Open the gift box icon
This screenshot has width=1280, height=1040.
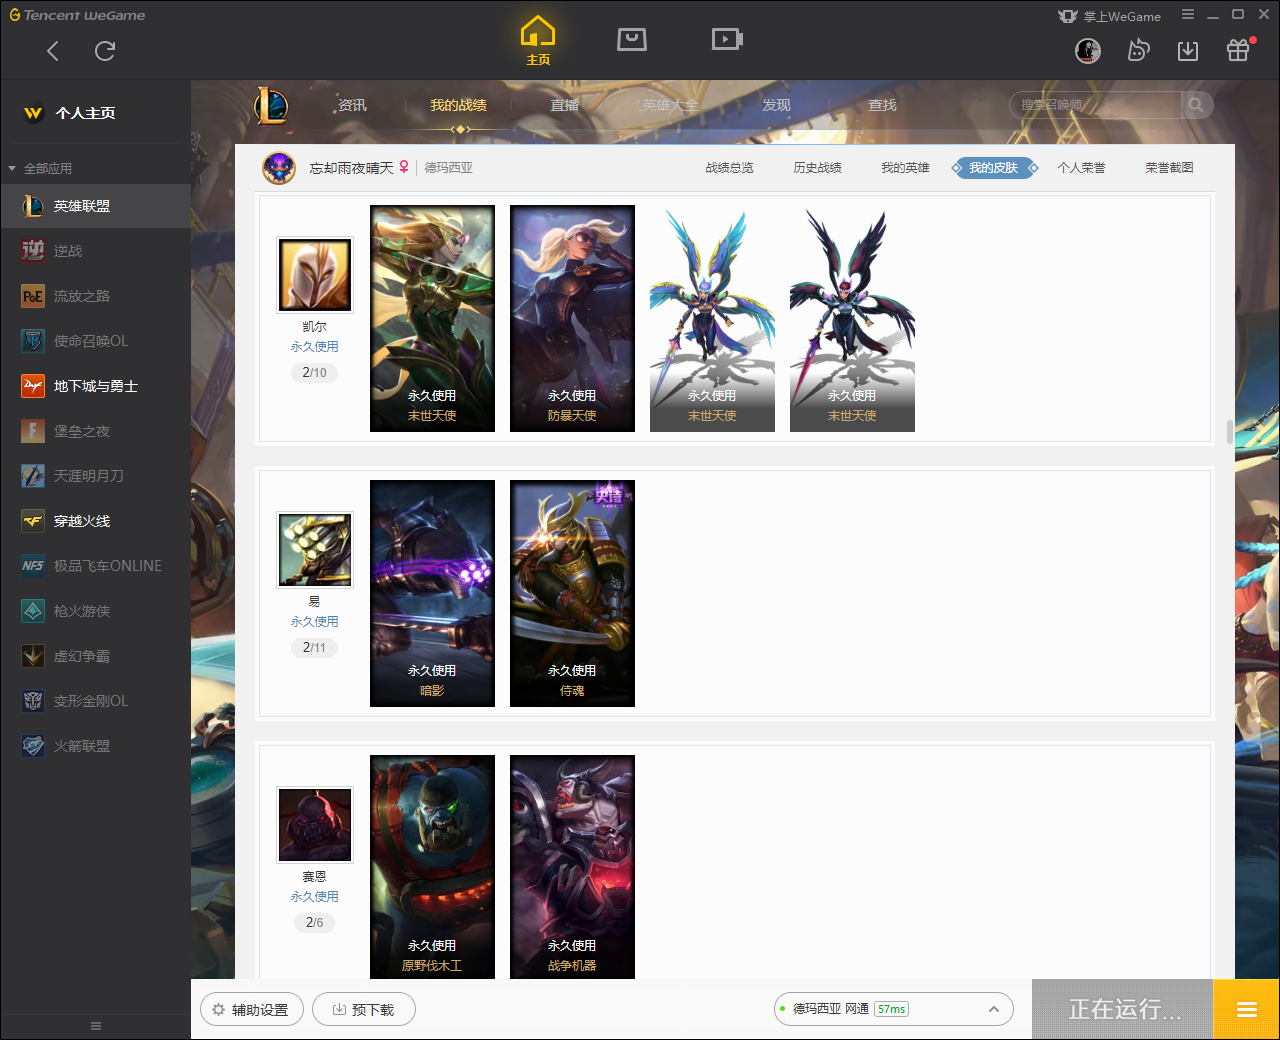(x=1238, y=50)
